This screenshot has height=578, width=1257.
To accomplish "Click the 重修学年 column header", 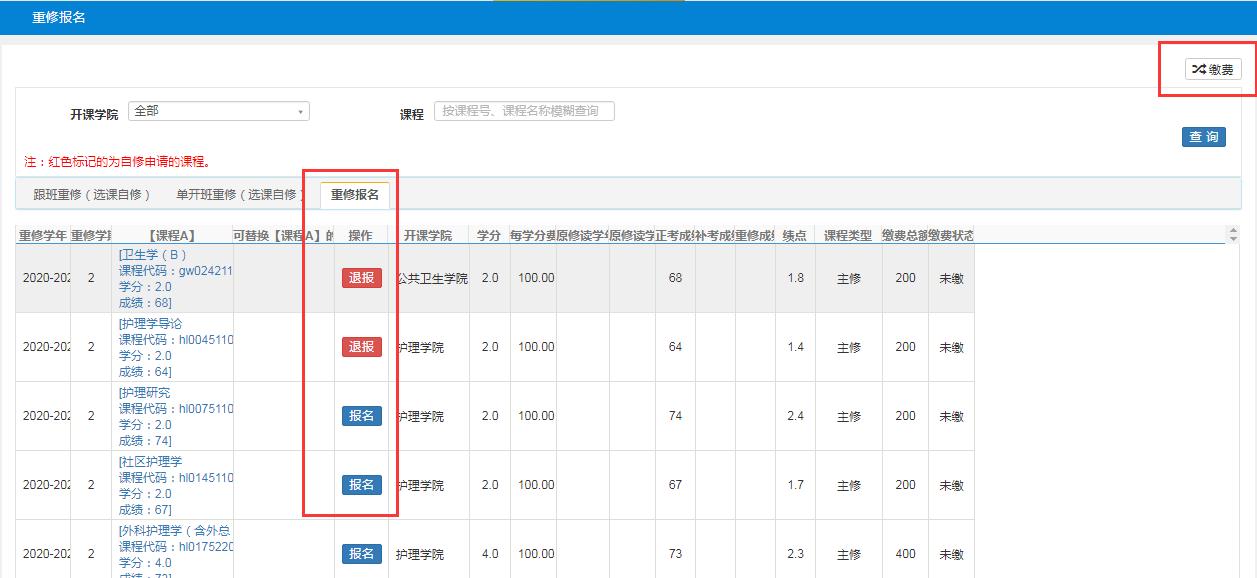I will [43, 236].
